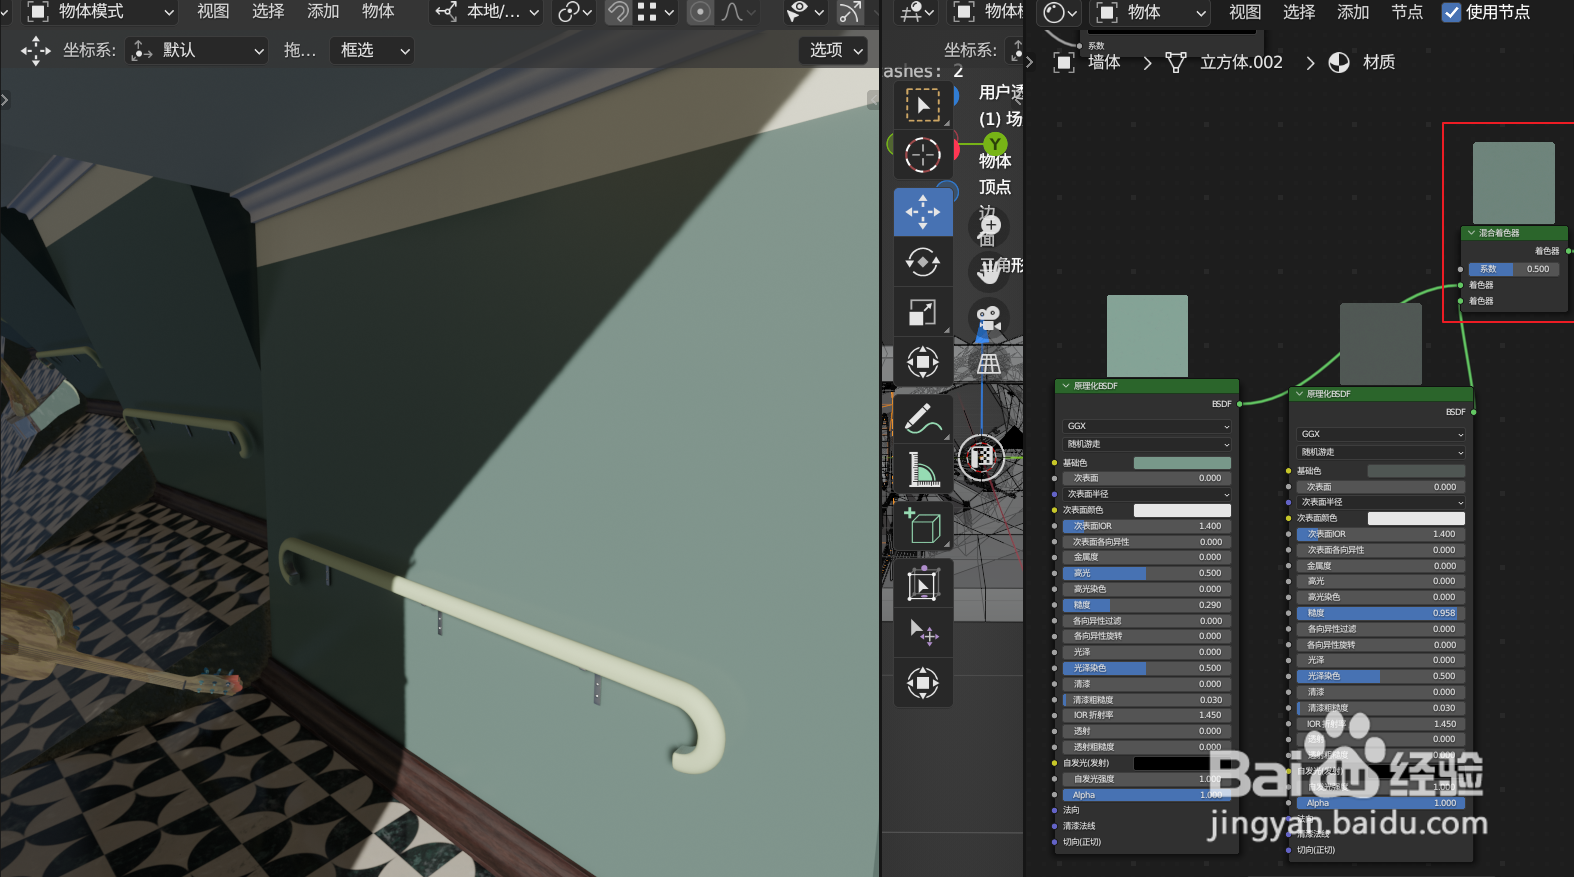Collapse the left 原理化BSDF node
Image resolution: width=1574 pixels, height=877 pixels.
pyautogui.click(x=1066, y=386)
